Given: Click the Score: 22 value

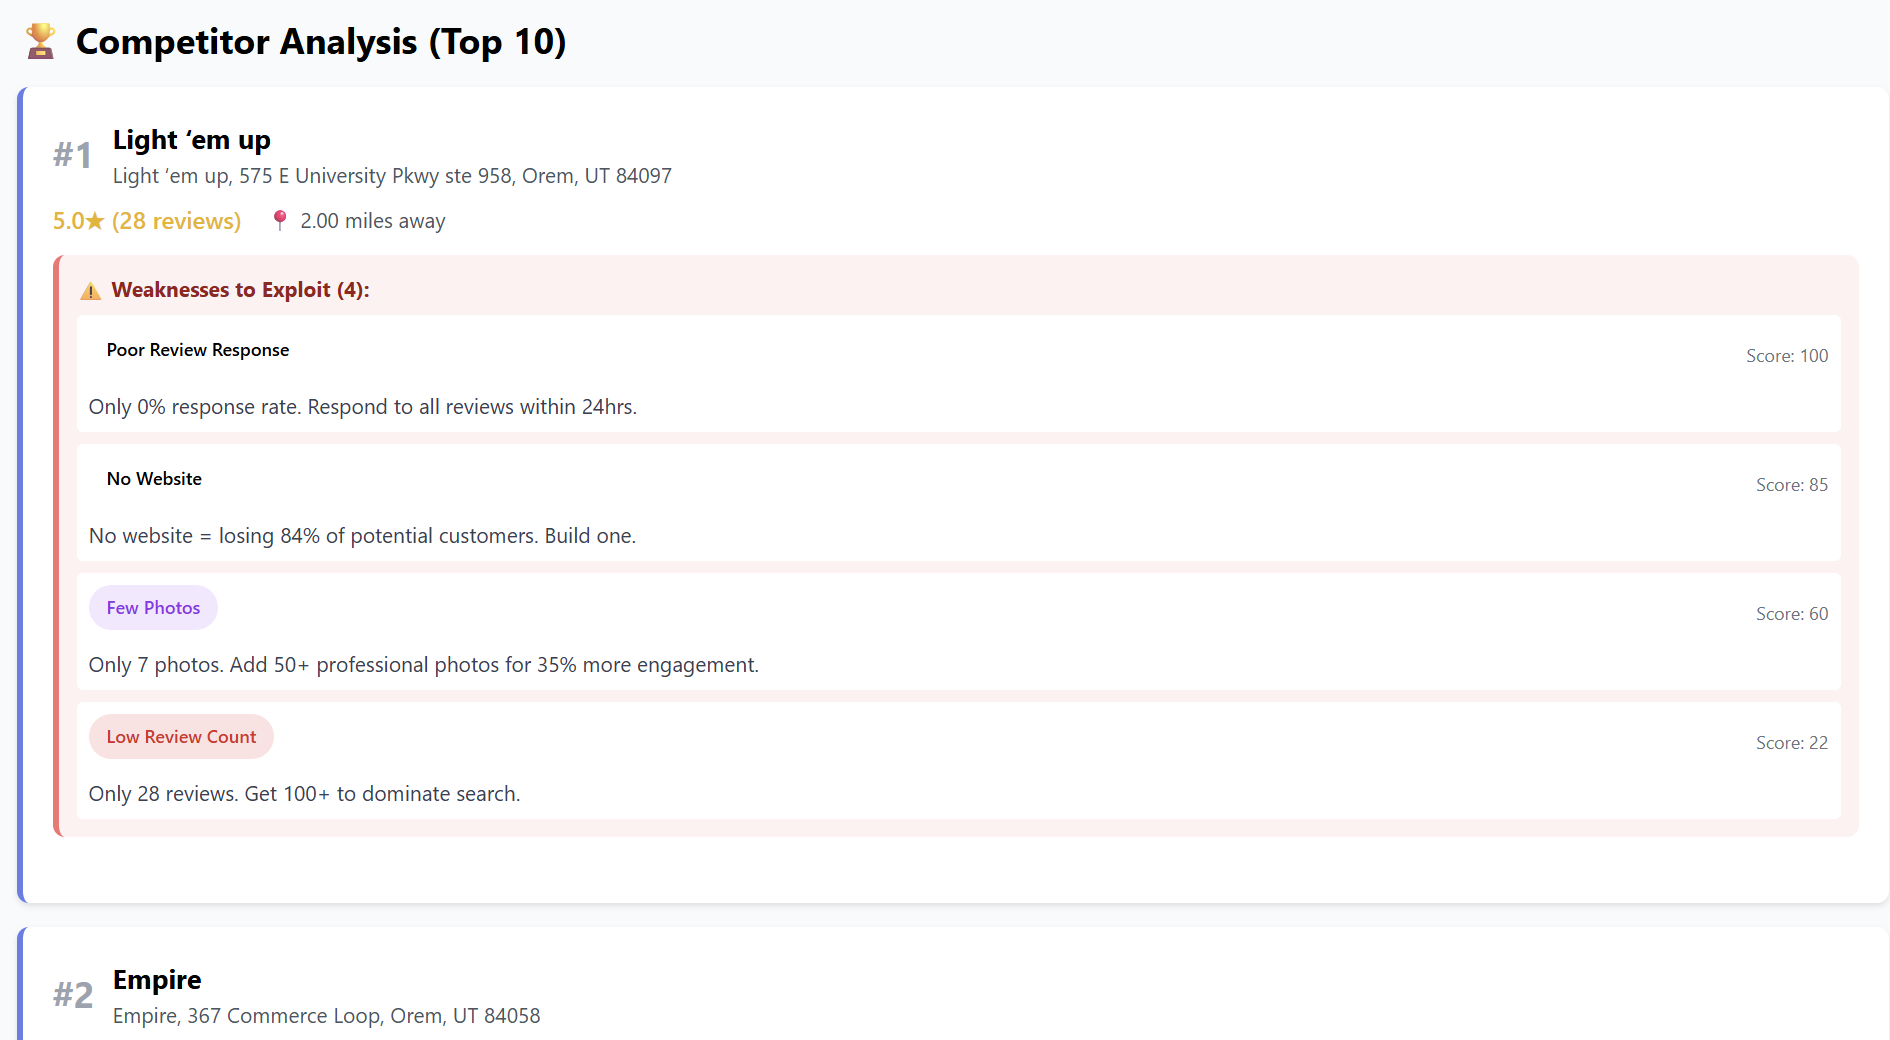Looking at the screenshot, I should coord(1791,743).
